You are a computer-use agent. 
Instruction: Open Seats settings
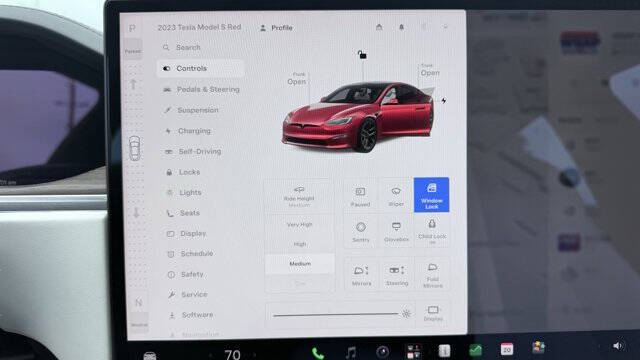tap(183, 213)
